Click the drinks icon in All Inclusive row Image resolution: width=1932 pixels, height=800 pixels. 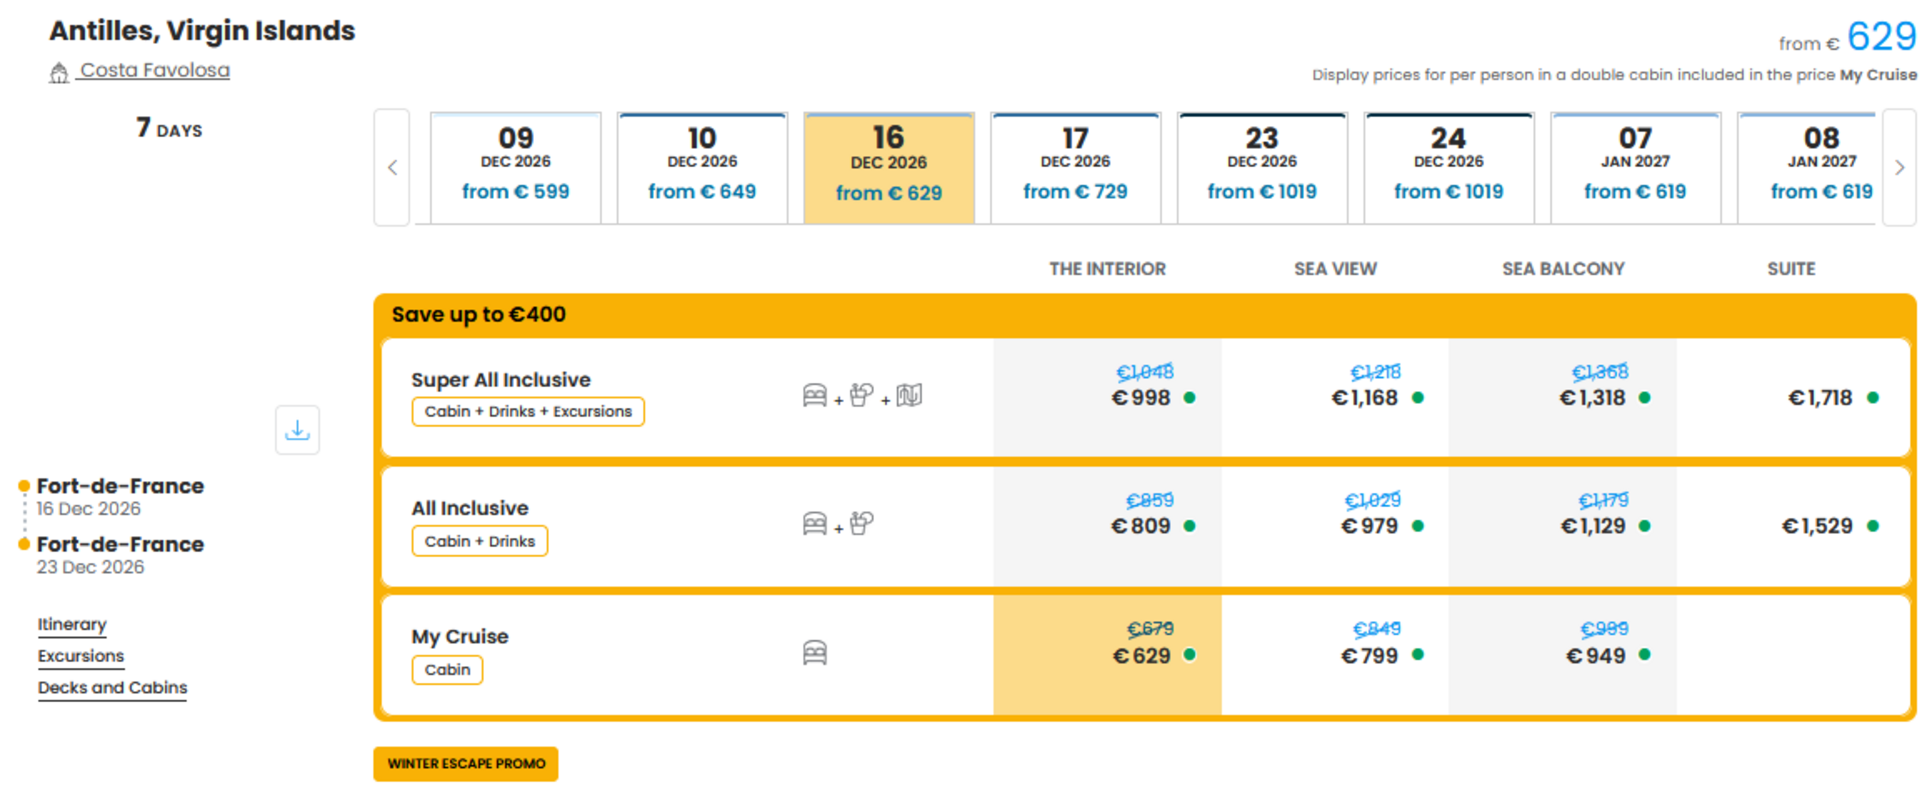(x=861, y=524)
